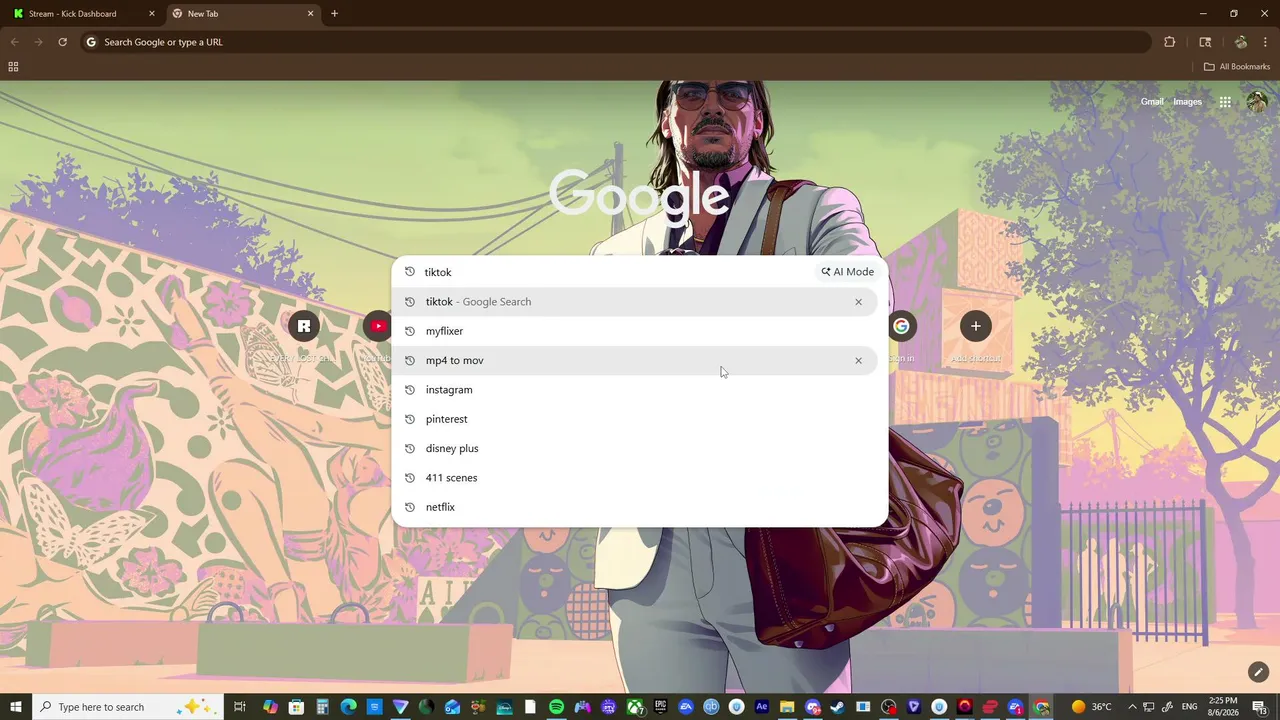
Task: Switch to the New Tab tab
Action: click(x=244, y=14)
